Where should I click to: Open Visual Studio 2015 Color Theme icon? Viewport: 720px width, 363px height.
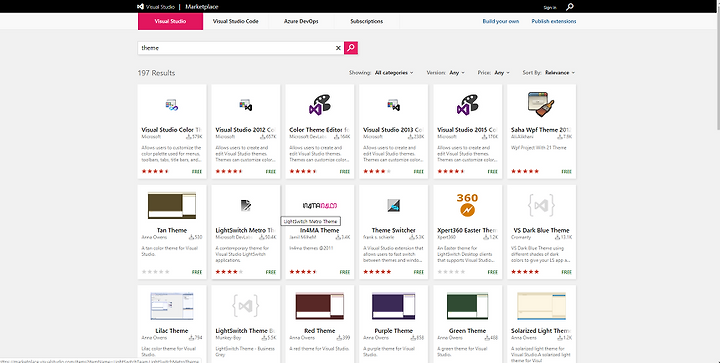pyautogui.click(x=467, y=105)
